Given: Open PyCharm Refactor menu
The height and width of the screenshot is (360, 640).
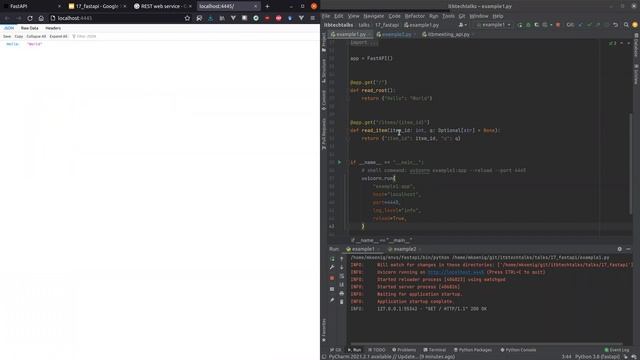Looking at the screenshot, I should coord(415,16).
